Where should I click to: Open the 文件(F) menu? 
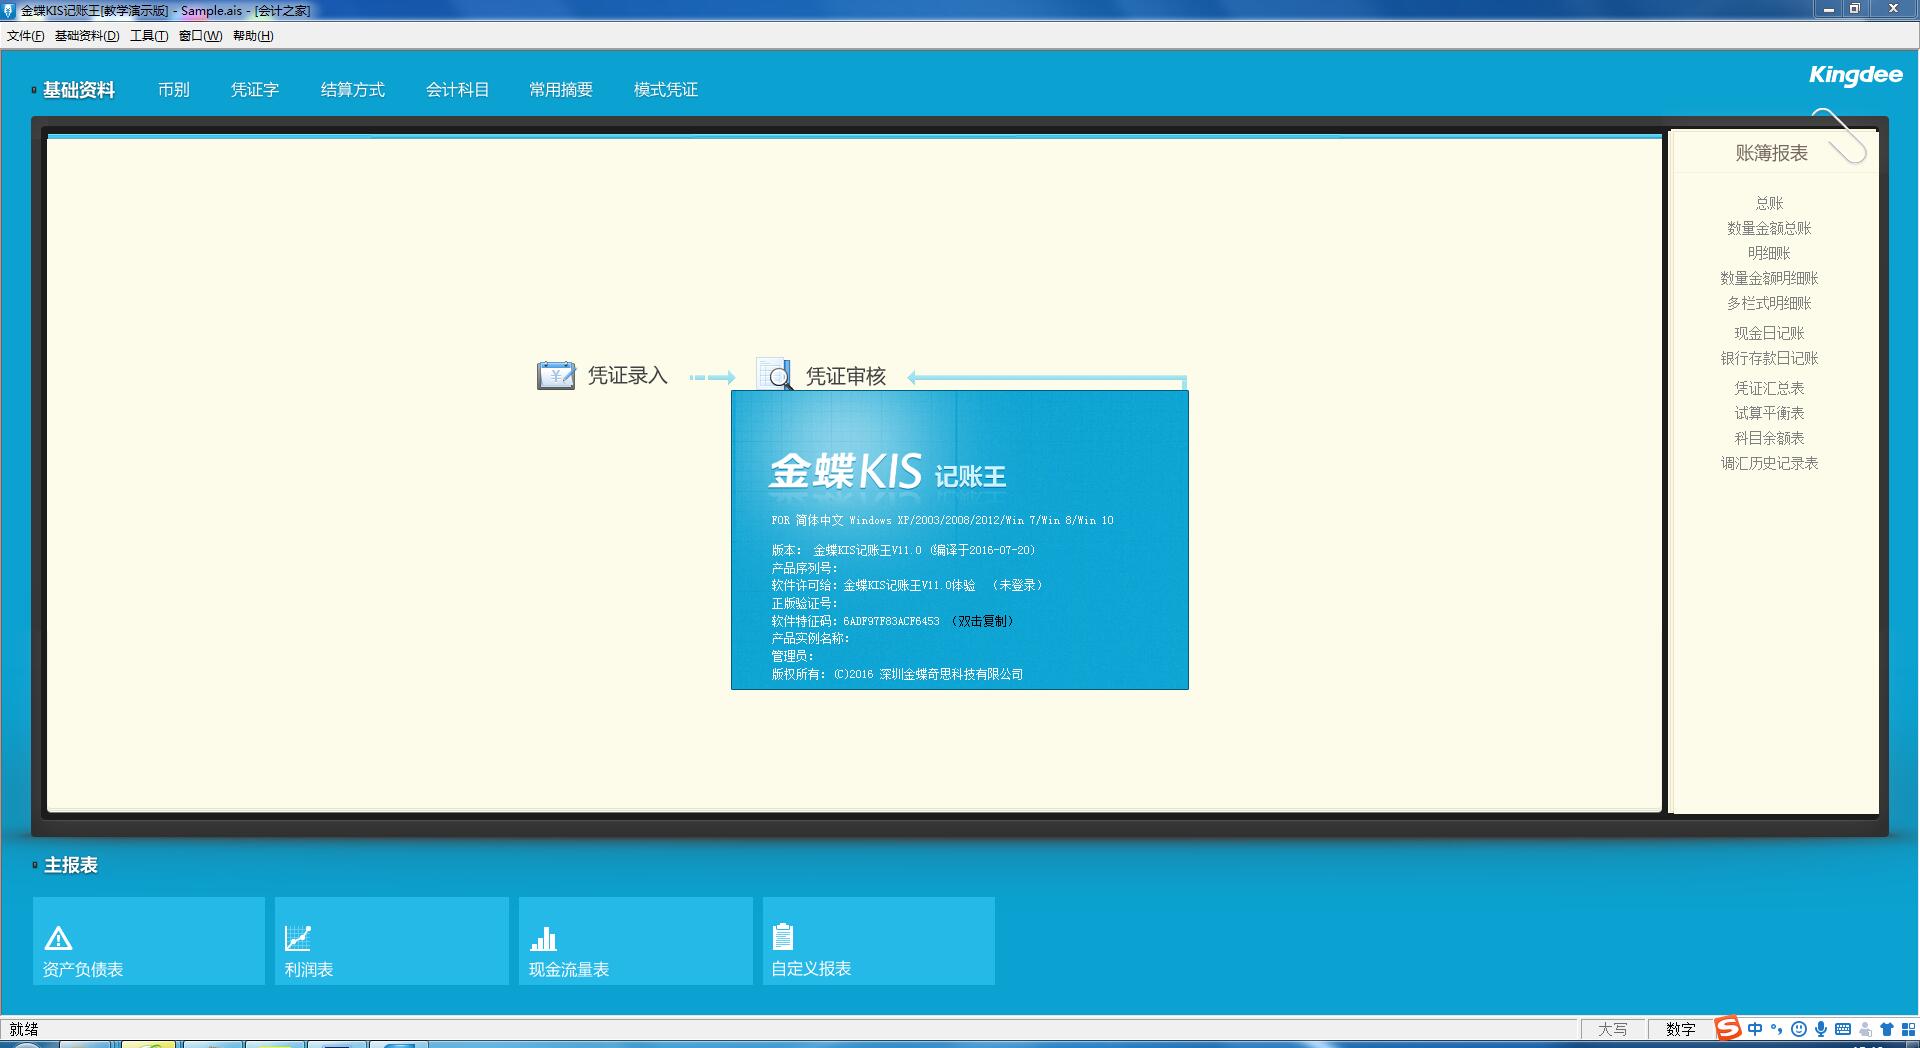[x=26, y=36]
